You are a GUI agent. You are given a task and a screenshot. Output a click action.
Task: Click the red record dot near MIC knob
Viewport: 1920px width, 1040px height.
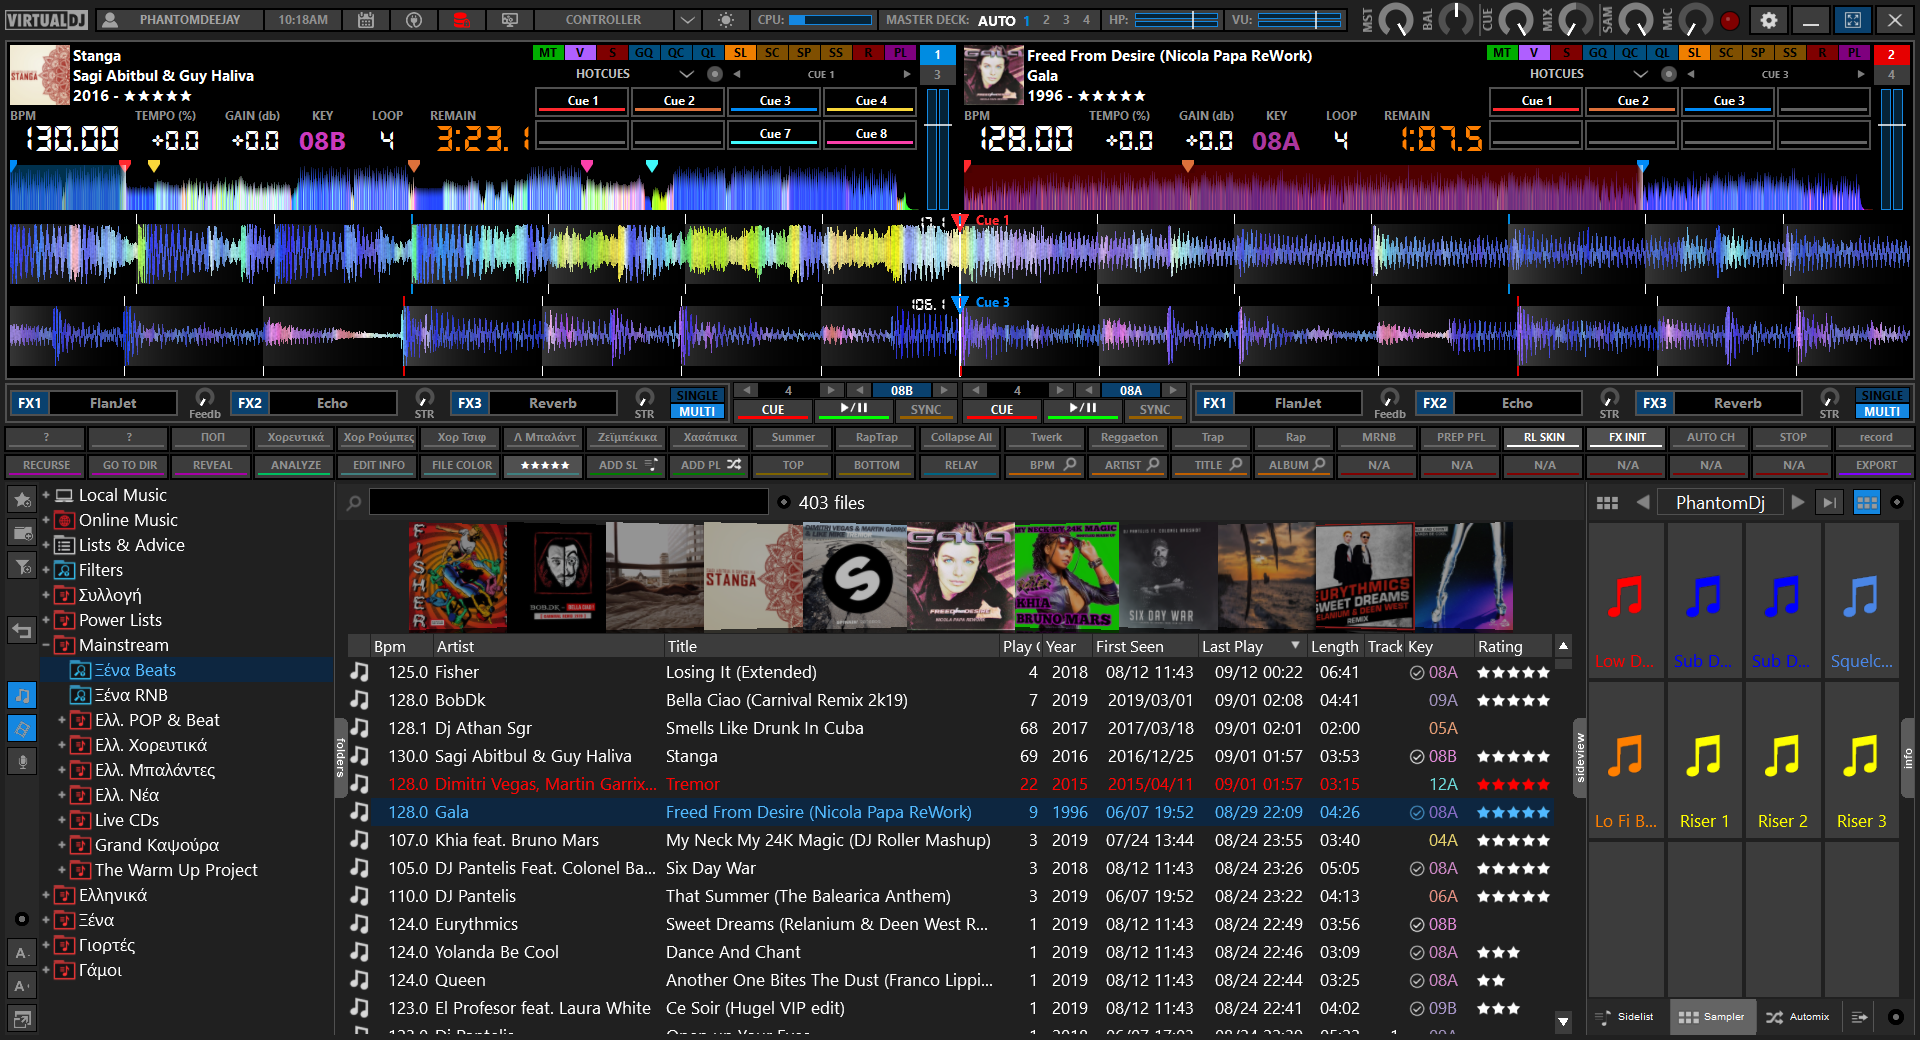[x=1729, y=20]
